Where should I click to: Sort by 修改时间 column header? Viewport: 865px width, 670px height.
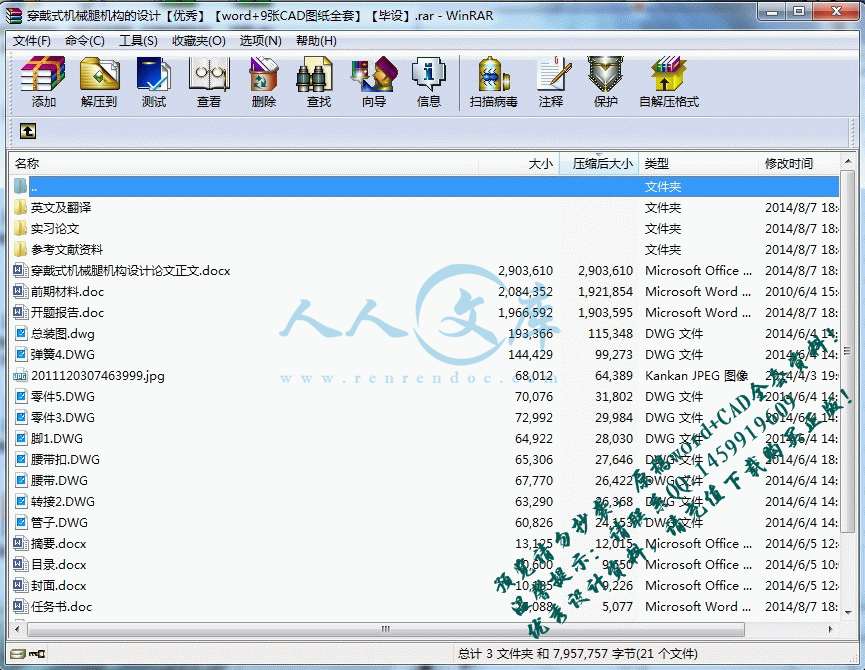click(x=799, y=164)
